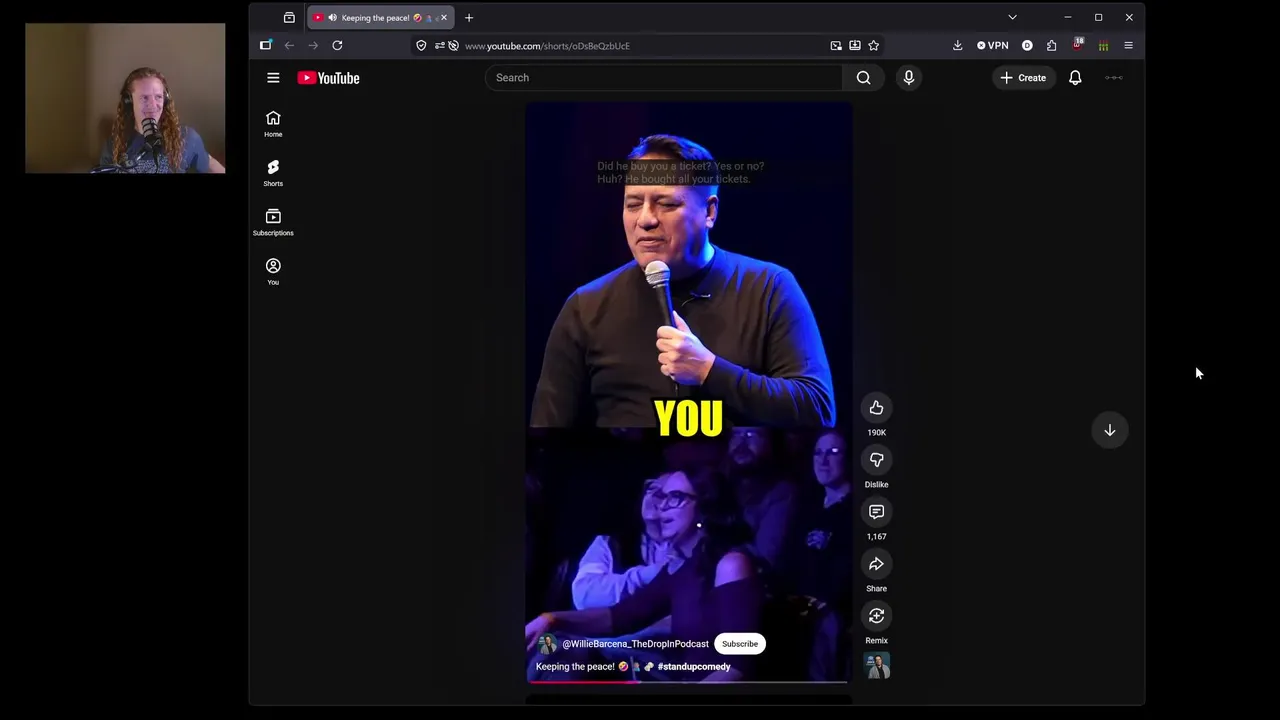
Task: Open the site permissions icon in address bar
Action: point(439,45)
